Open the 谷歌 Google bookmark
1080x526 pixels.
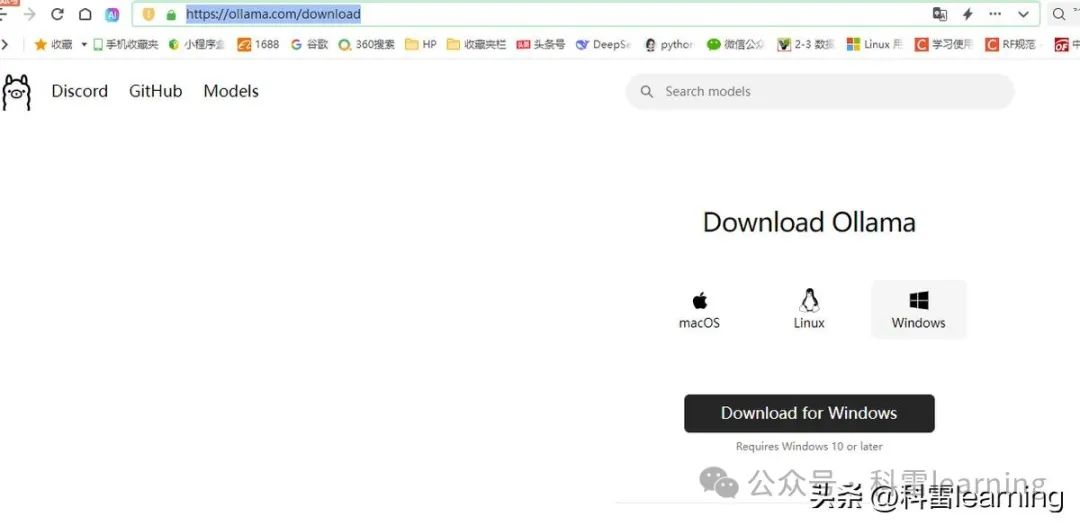point(309,44)
